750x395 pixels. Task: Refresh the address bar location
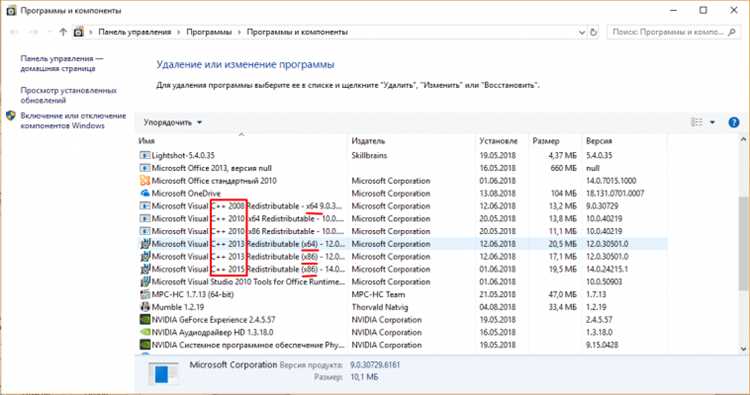coord(594,32)
